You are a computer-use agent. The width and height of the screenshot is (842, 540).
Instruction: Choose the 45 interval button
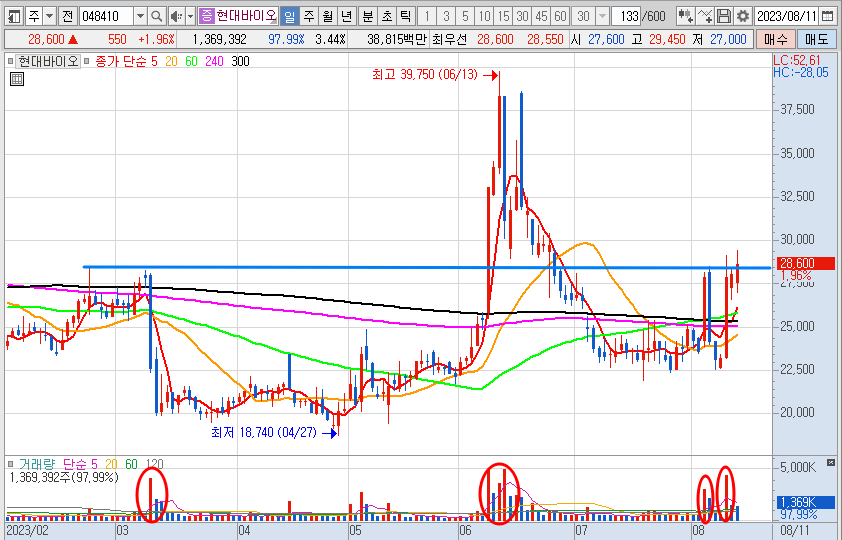coord(541,16)
